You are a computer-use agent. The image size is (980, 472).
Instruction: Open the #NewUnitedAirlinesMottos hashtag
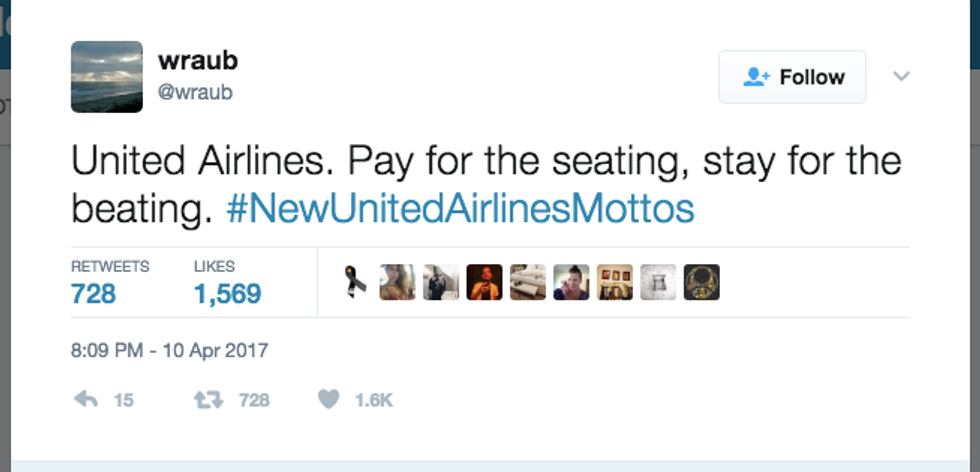click(461, 210)
